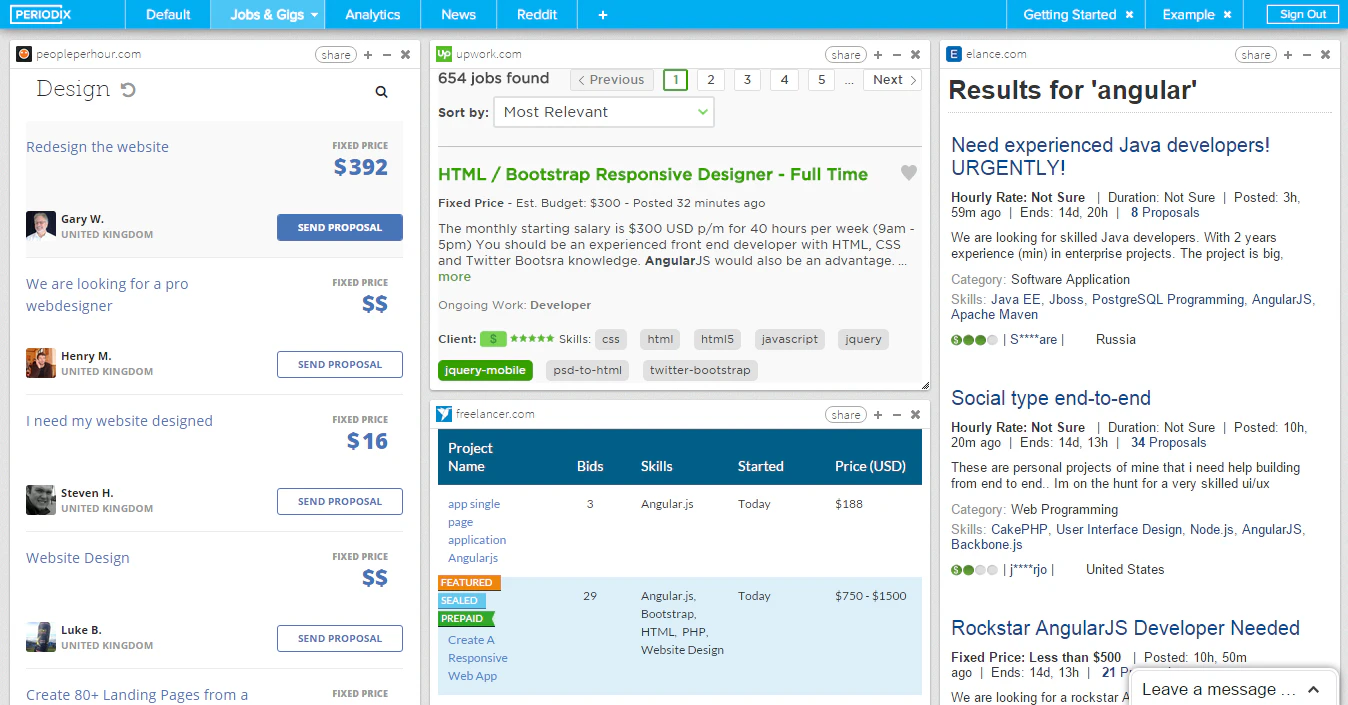1348x705 pixels.
Task: Open app single page application Angularjs project
Action: 476,531
